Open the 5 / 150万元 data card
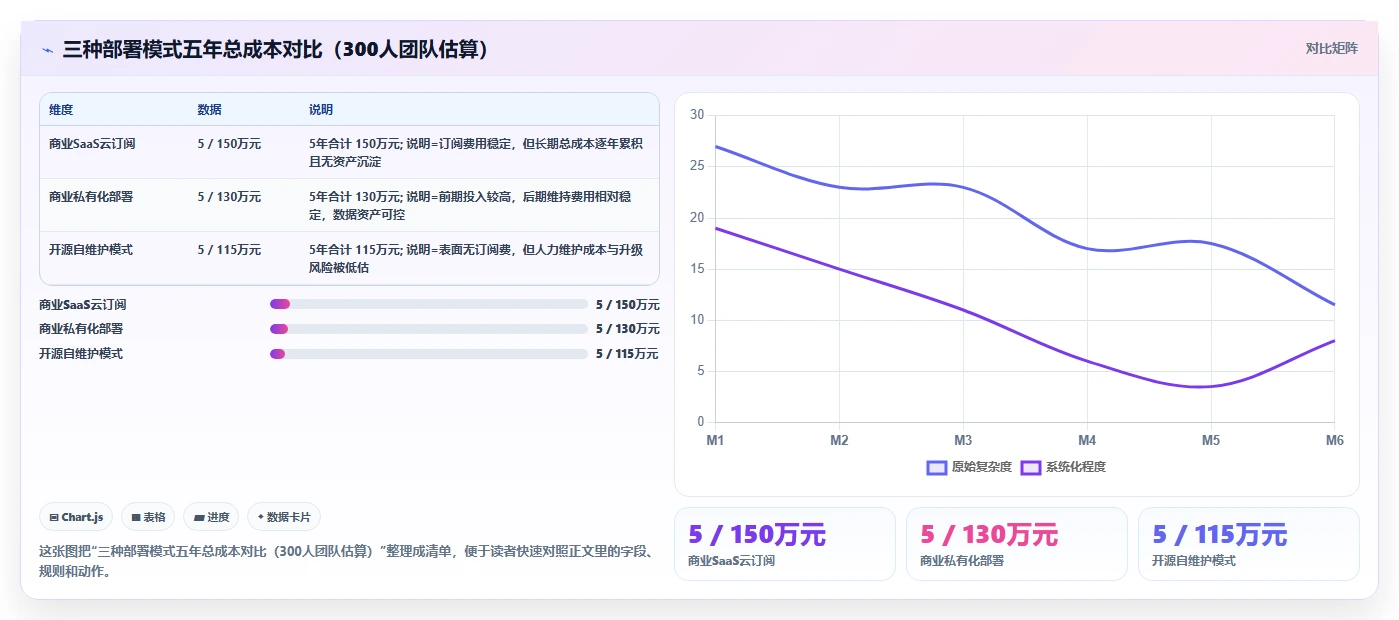 785,544
